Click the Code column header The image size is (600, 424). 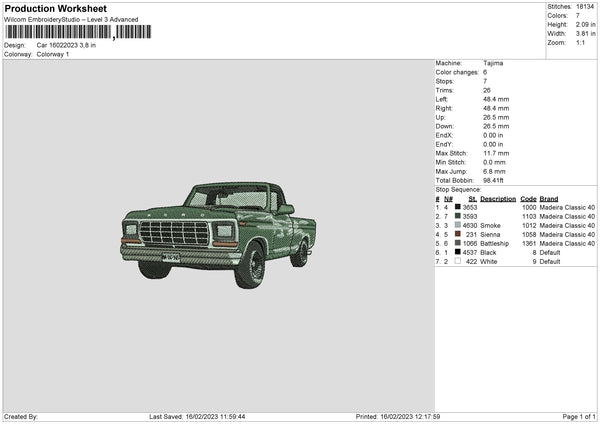pos(528,199)
